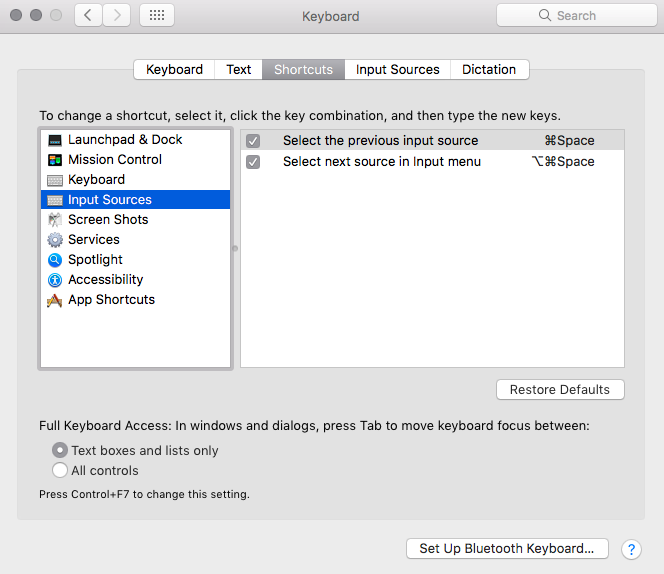Open help with the question mark button
The width and height of the screenshot is (664, 574).
(631, 549)
